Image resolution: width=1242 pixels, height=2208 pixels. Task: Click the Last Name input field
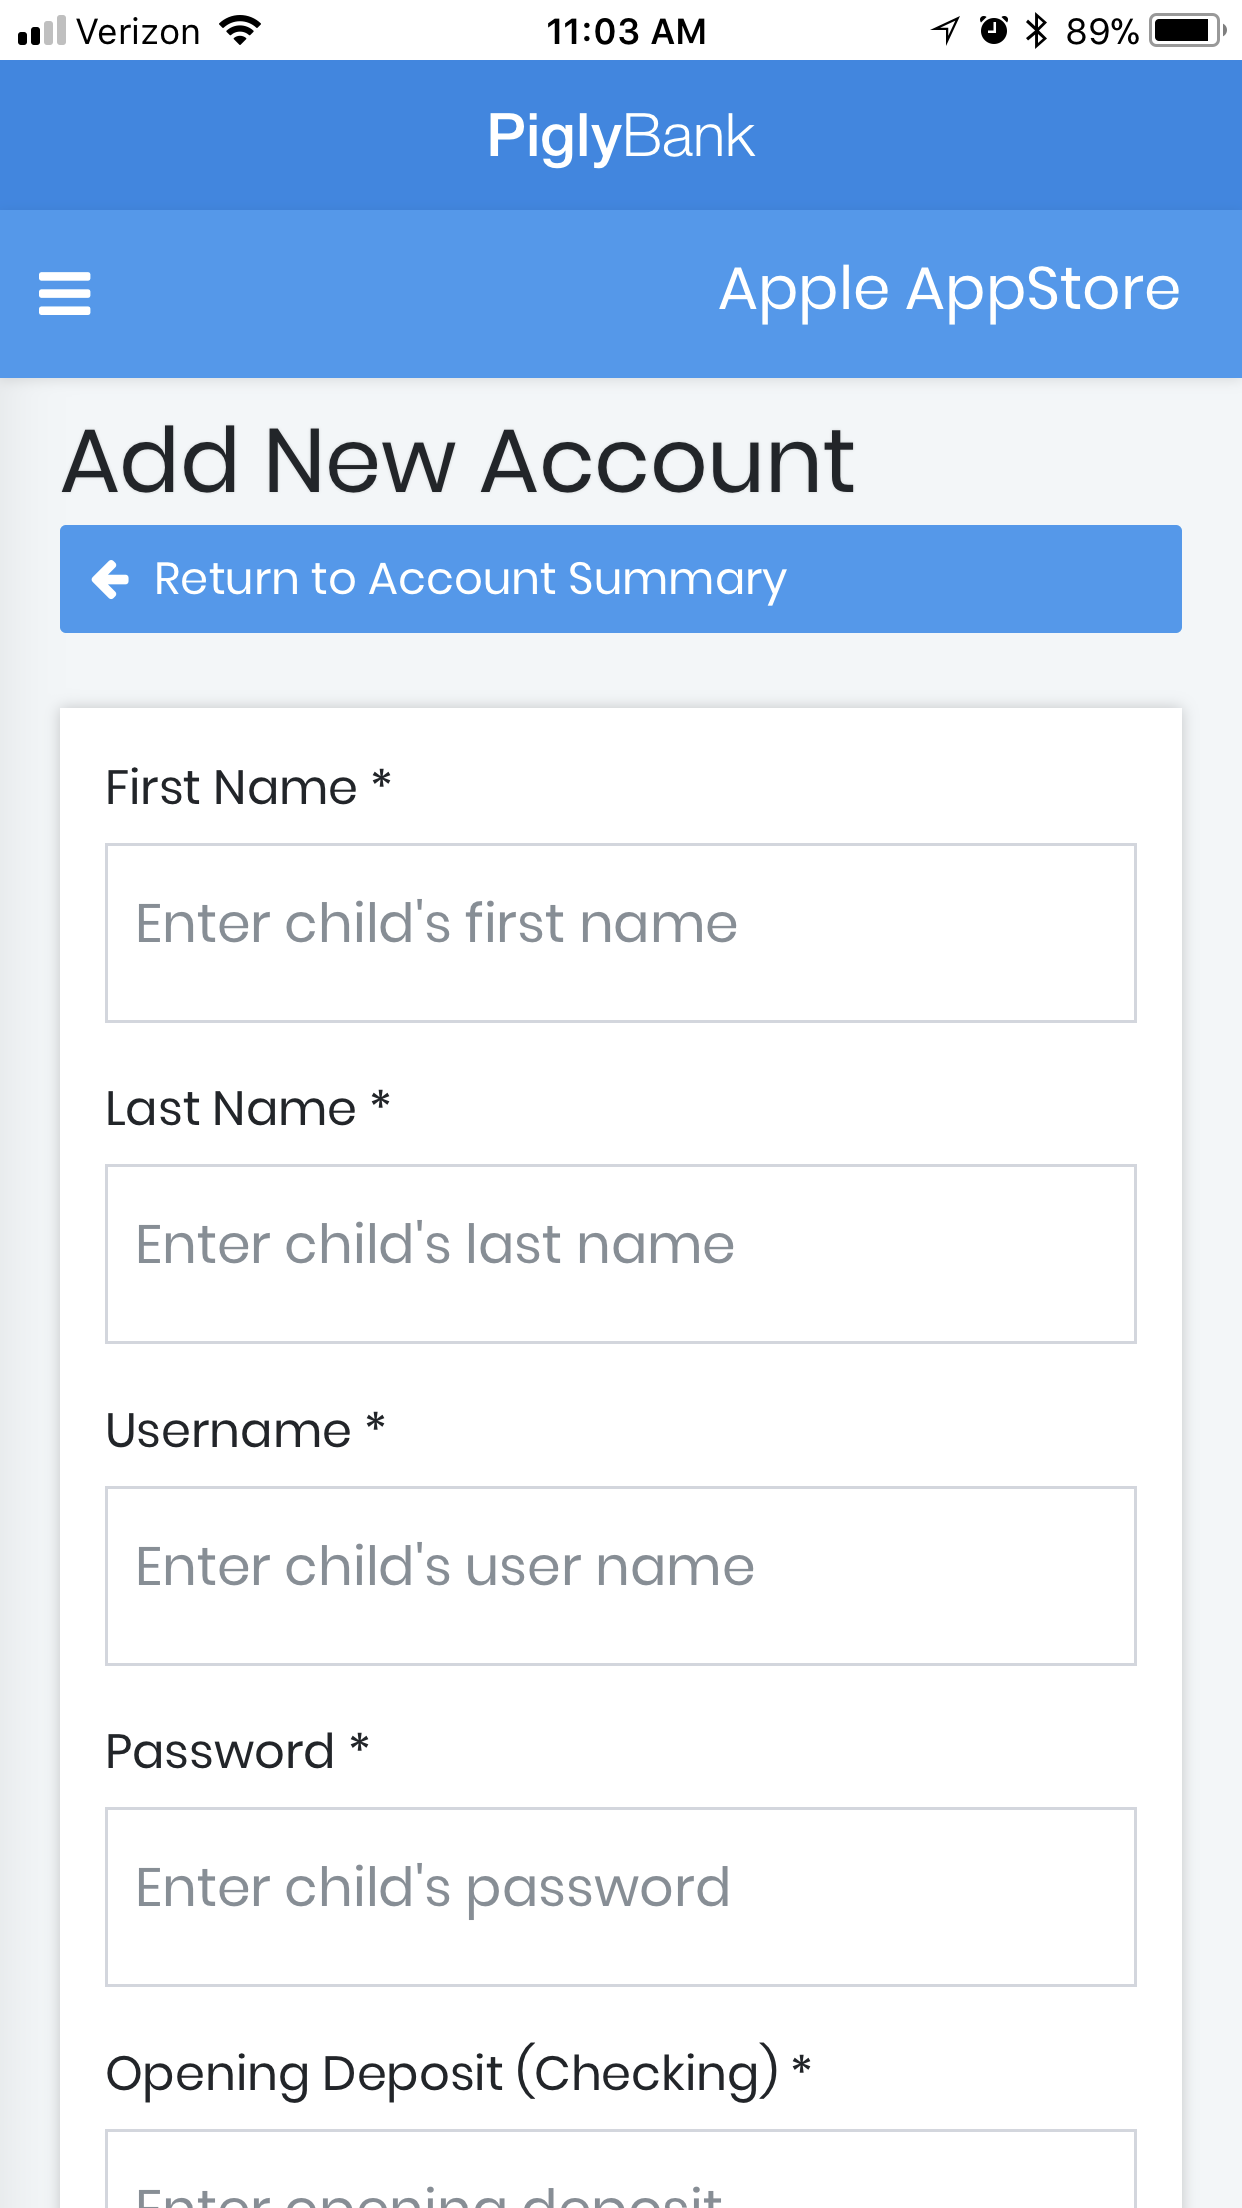620,1253
